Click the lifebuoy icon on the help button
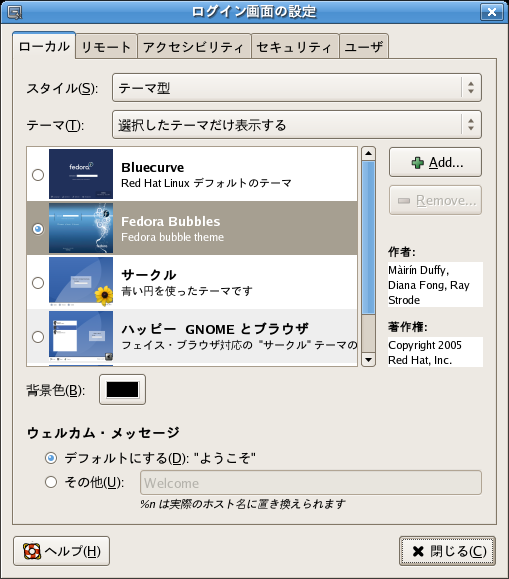This screenshot has width=509, height=579. pos(32,551)
